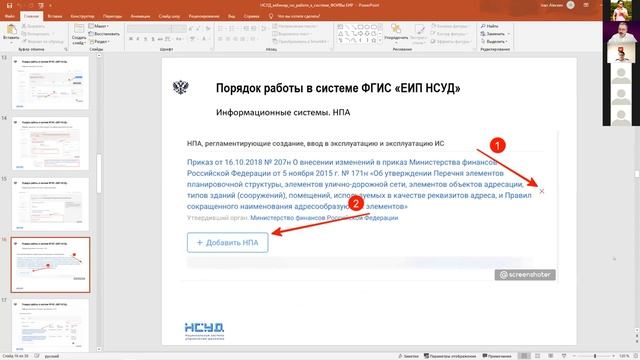Open the Выделить dropdown

pos(494,42)
